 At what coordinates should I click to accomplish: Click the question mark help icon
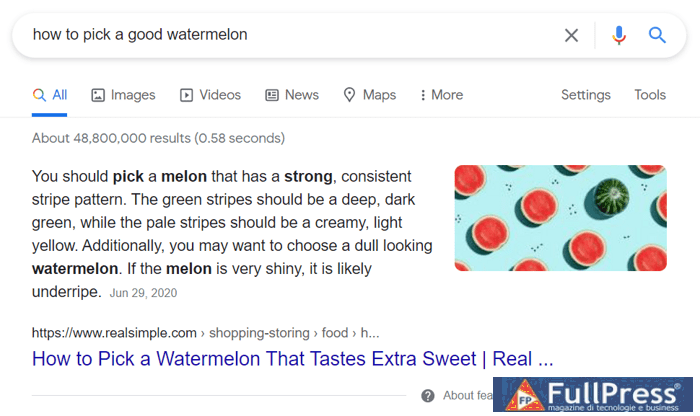pos(428,395)
